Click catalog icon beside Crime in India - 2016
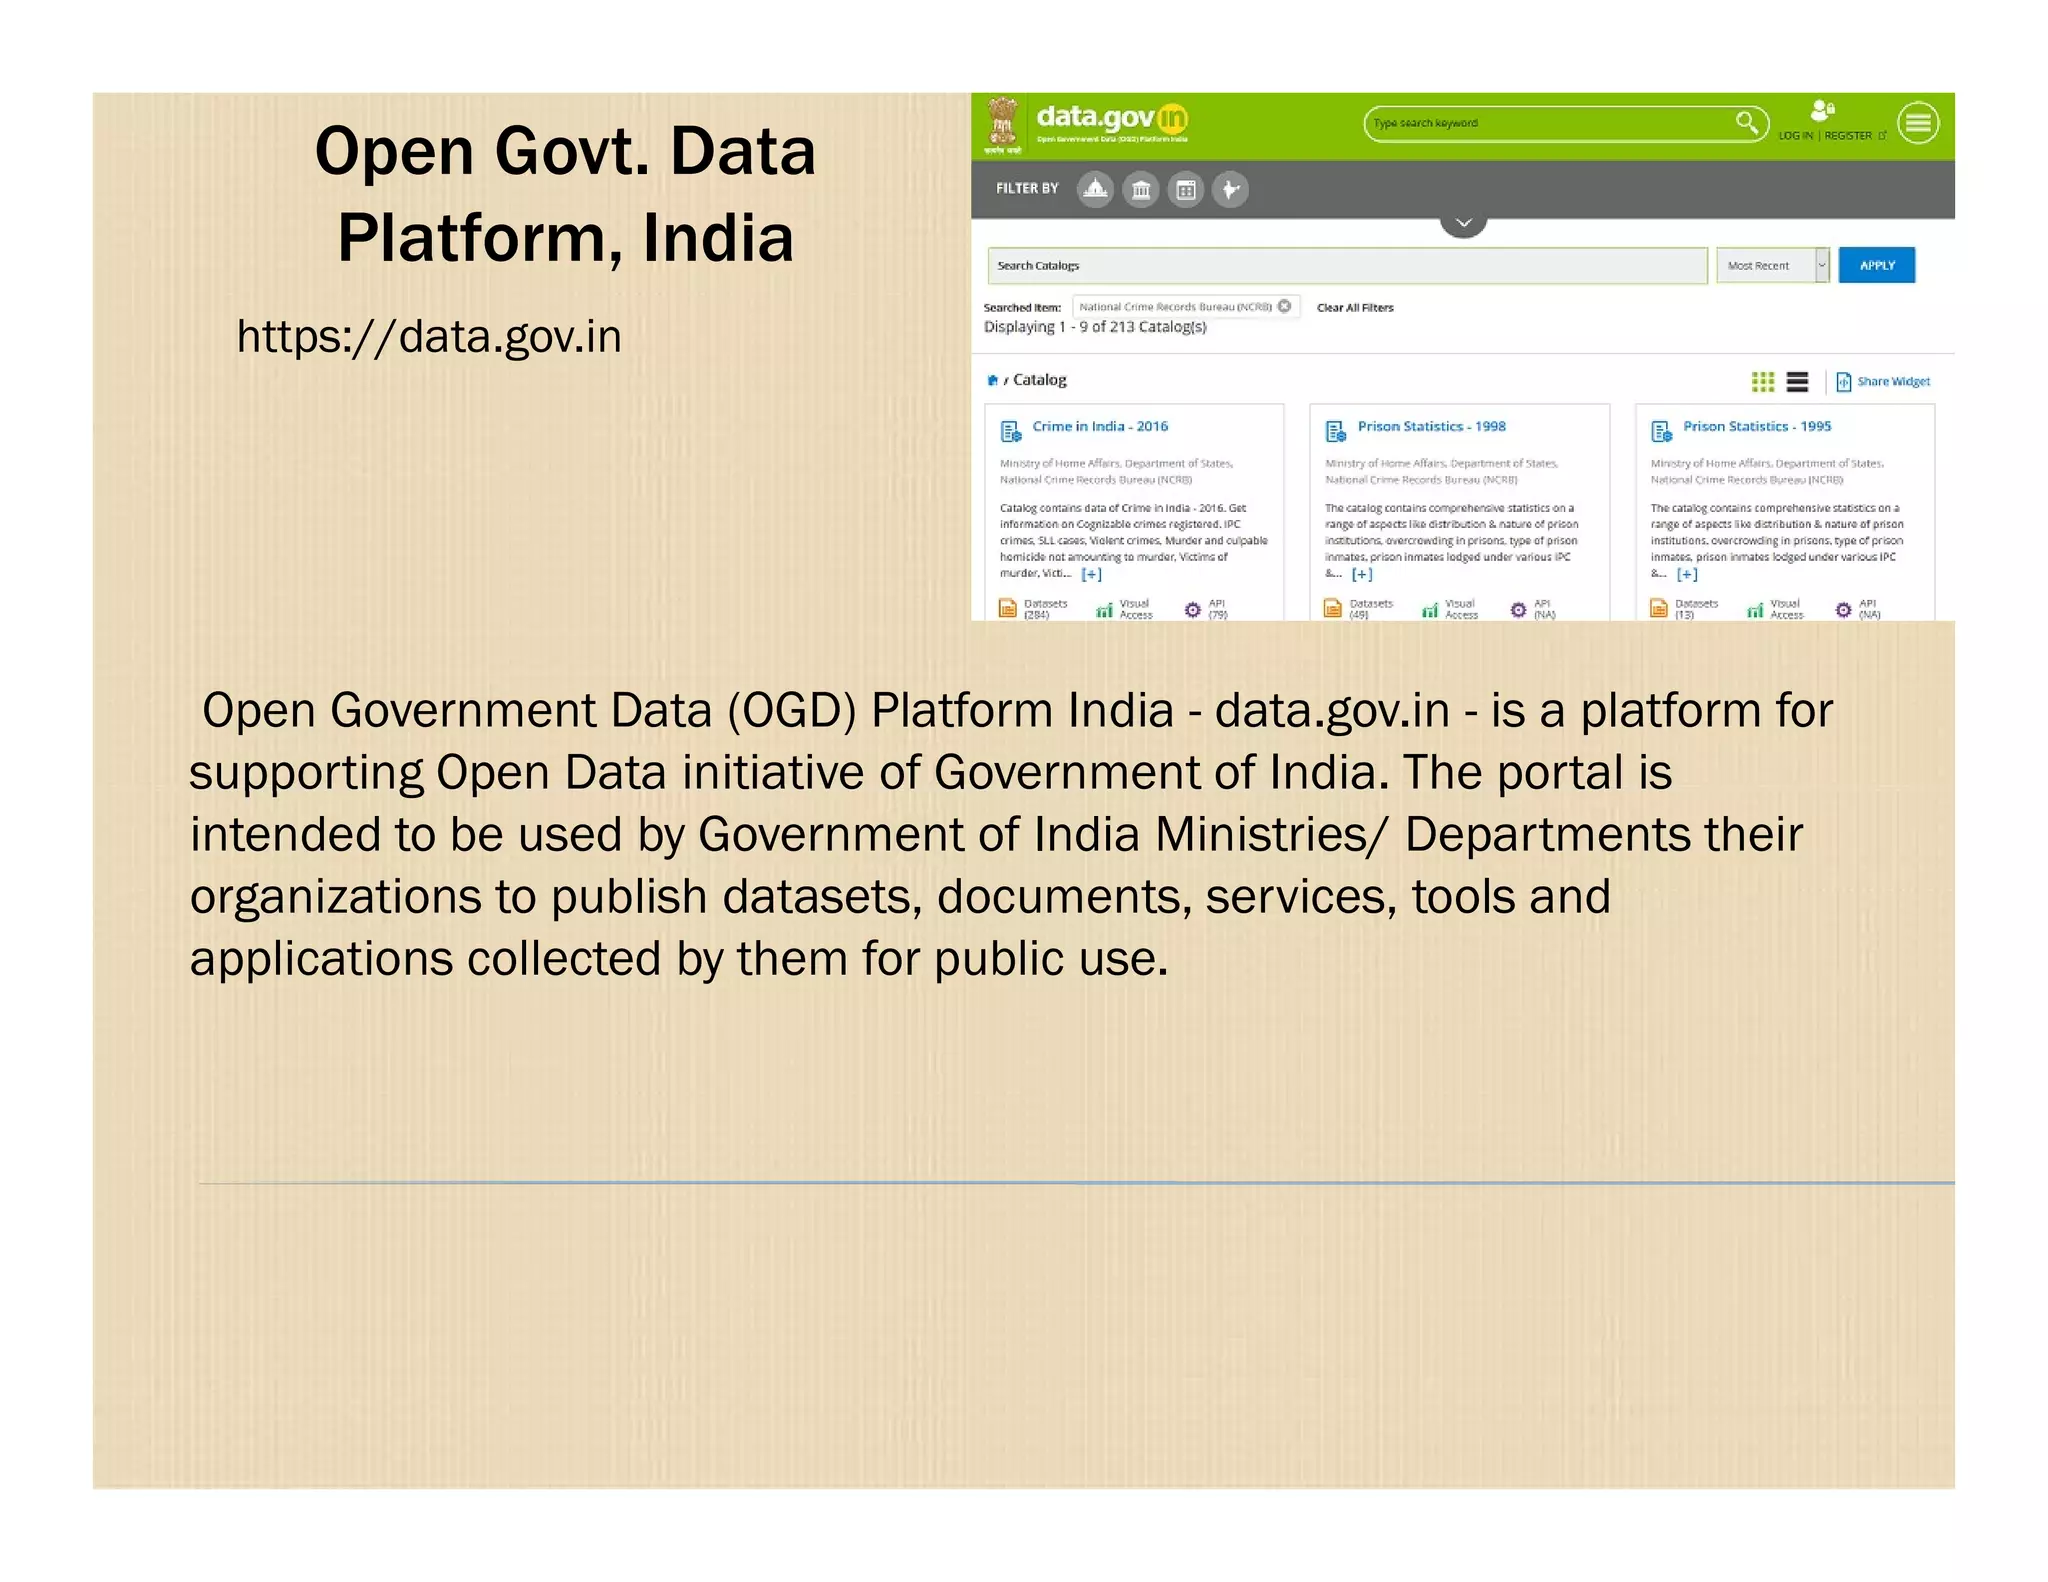The width and height of the screenshot is (2048, 1582). [1011, 431]
